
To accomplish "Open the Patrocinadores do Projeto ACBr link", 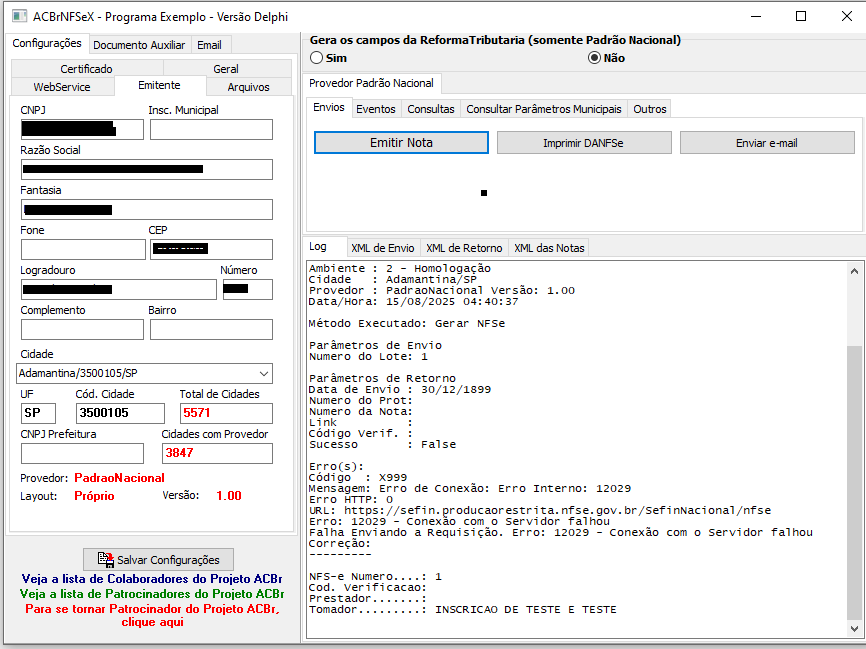I will pos(152,594).
